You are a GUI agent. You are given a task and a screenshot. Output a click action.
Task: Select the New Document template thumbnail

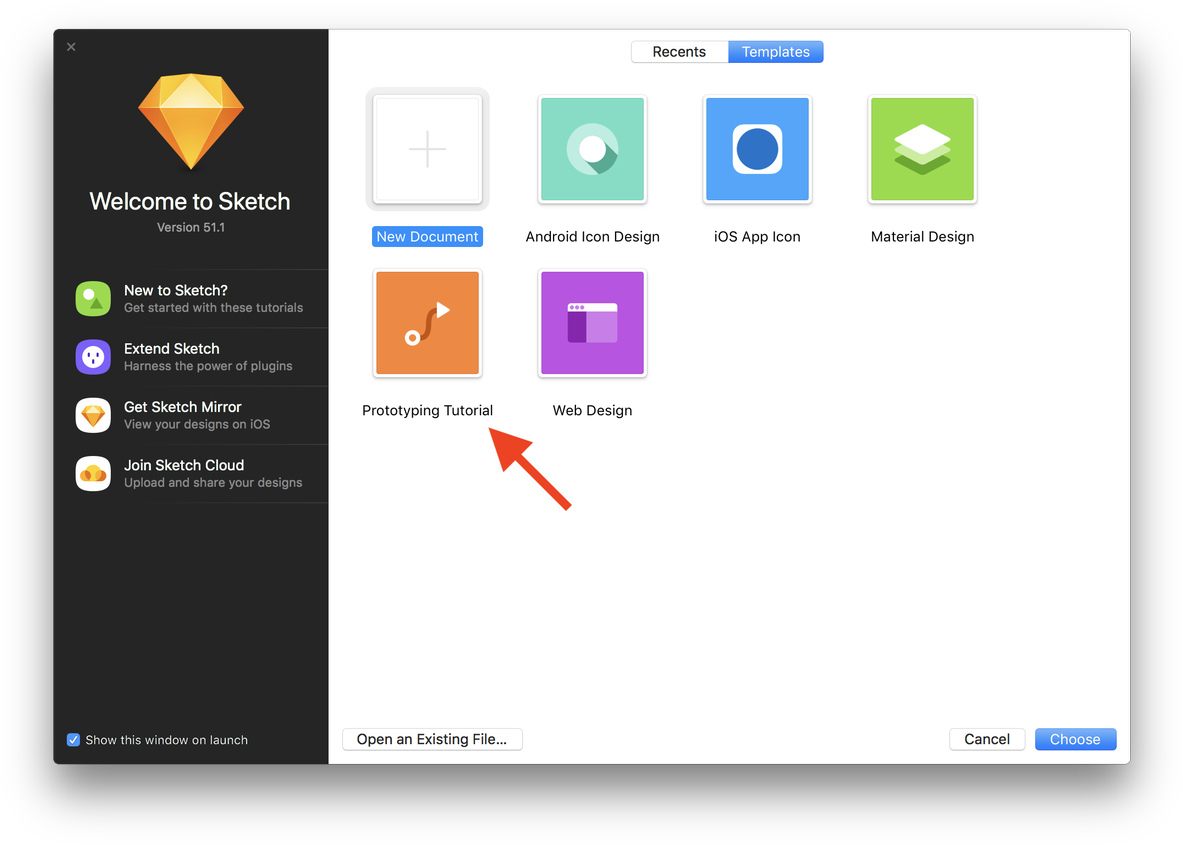coord(428,149)
